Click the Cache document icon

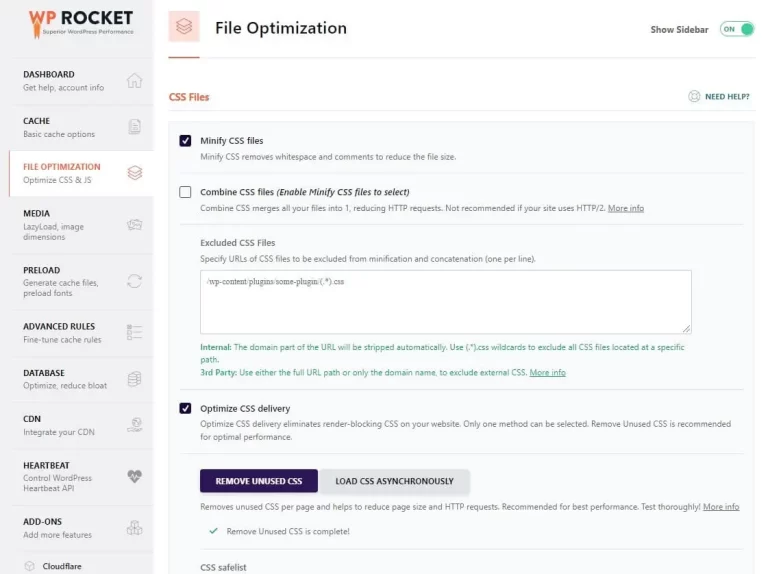click(134, 127)
